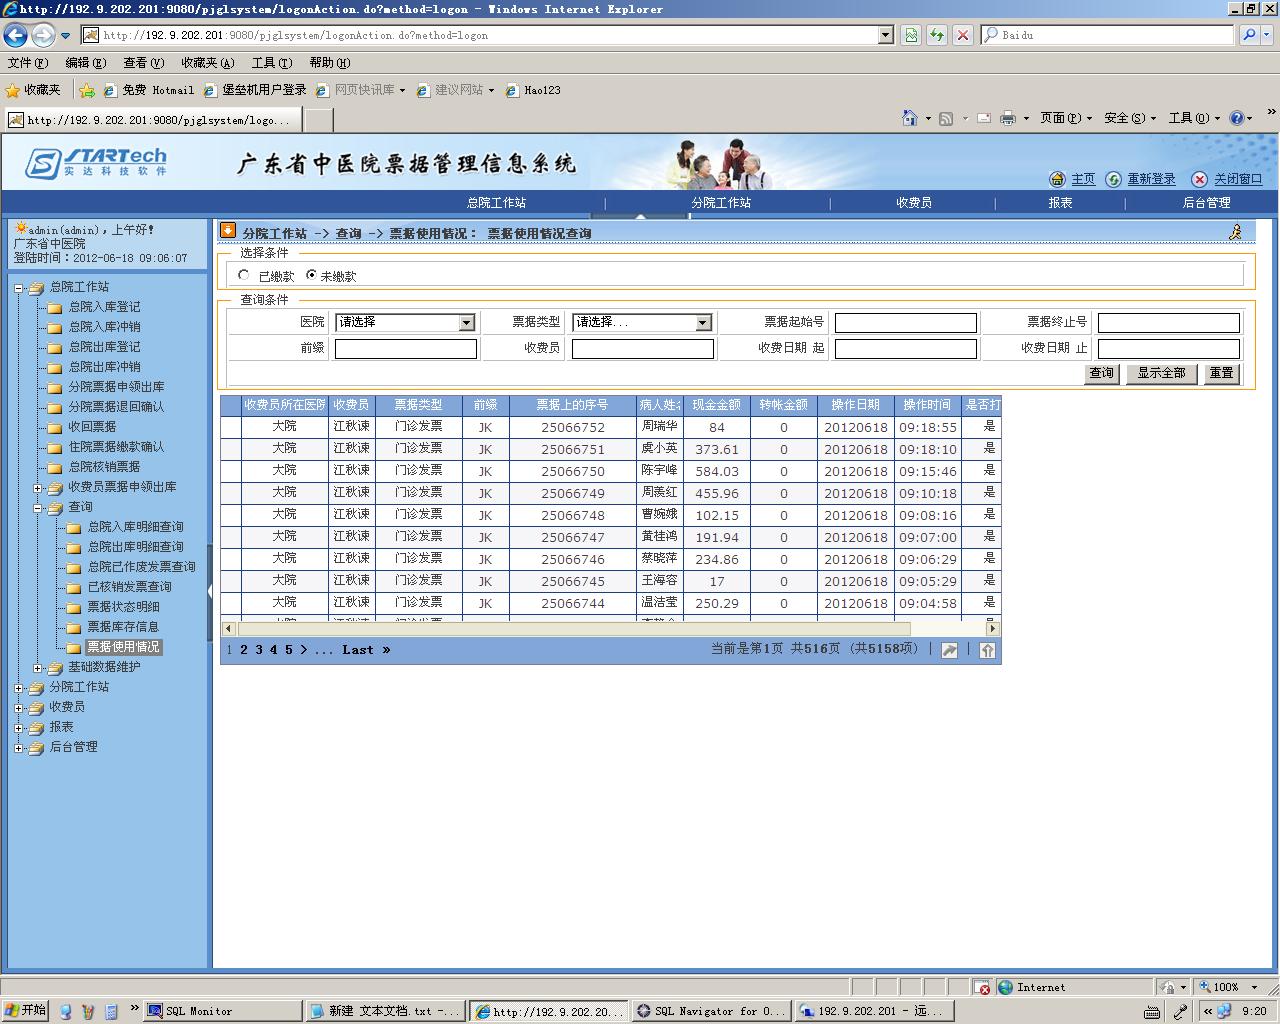Viewport: 1280px width, 1024px height.
Task: Click the 显示全部 button
Action: tap(1161, 373)
